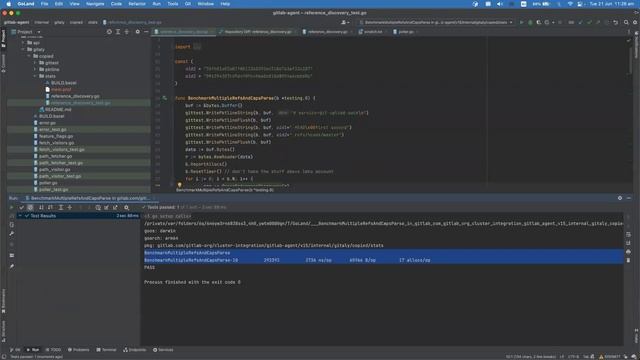Switch to reference_discovery.go editor tab
This screenshot has height=360, width=640.
pos(327,32)
